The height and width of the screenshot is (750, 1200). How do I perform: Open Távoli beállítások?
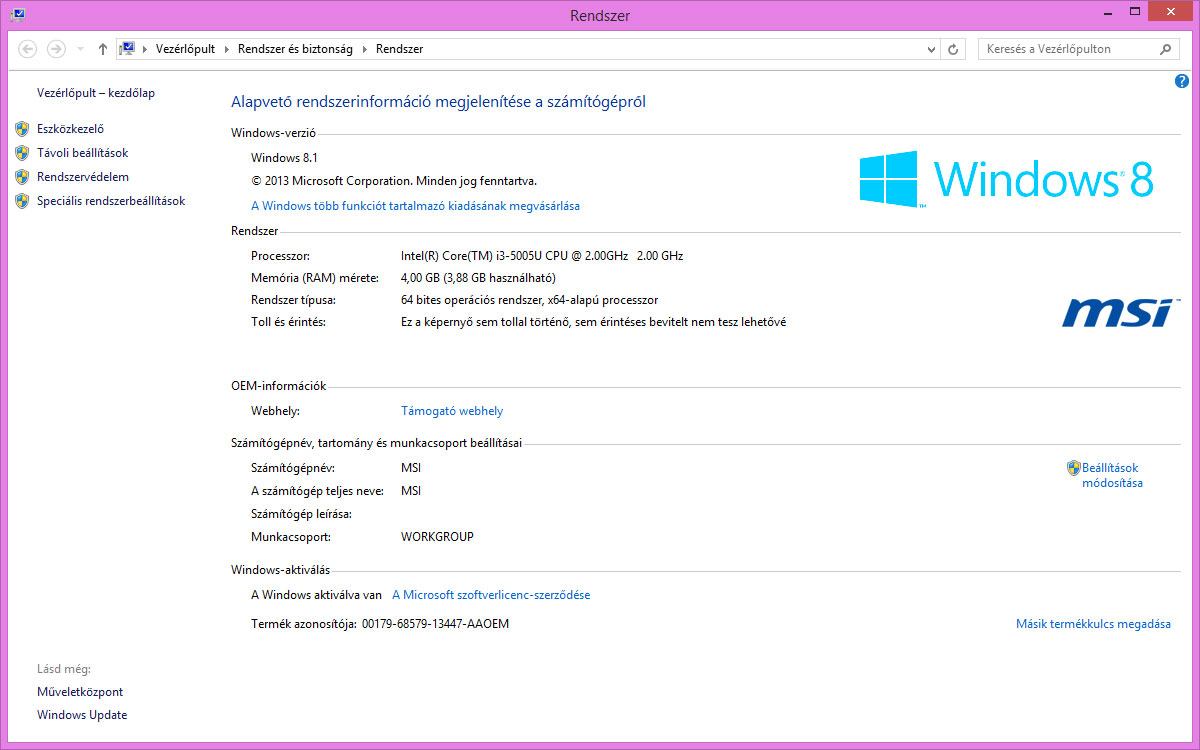coord(82,153)
